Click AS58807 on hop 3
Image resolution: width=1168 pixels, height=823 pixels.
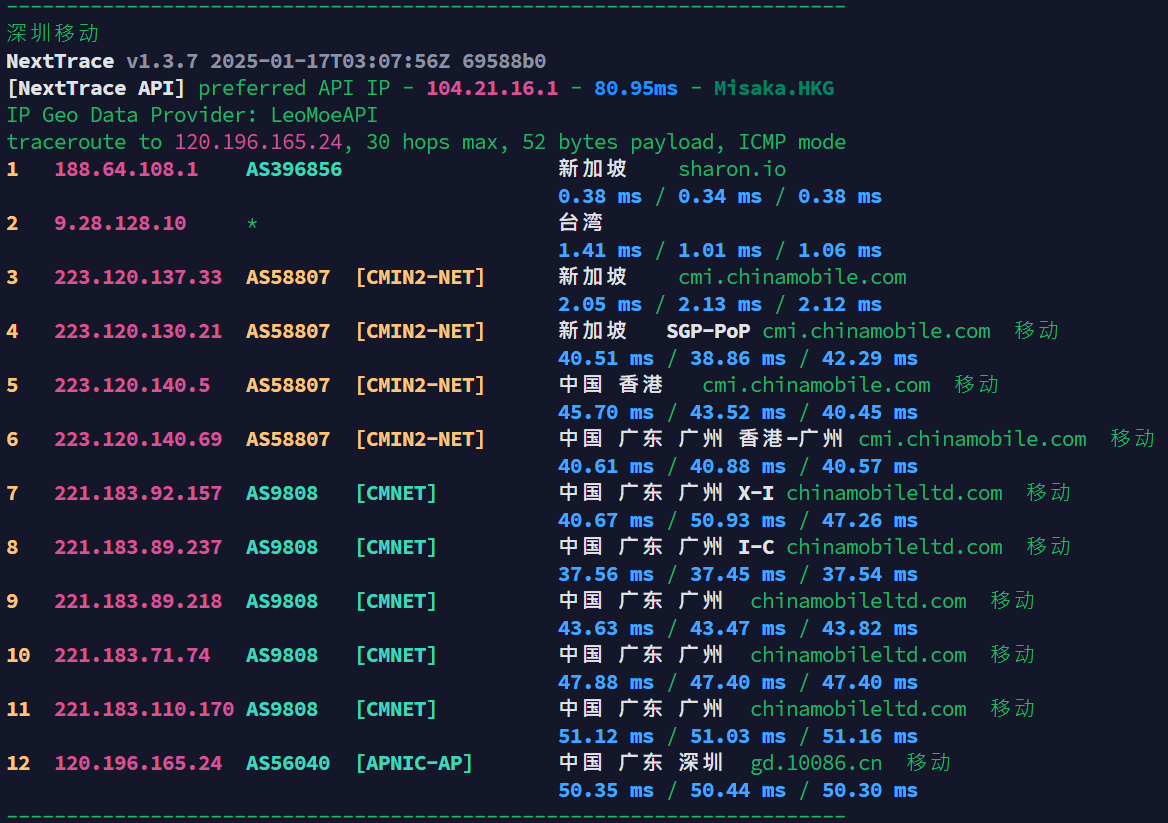[x=288, y=277]
